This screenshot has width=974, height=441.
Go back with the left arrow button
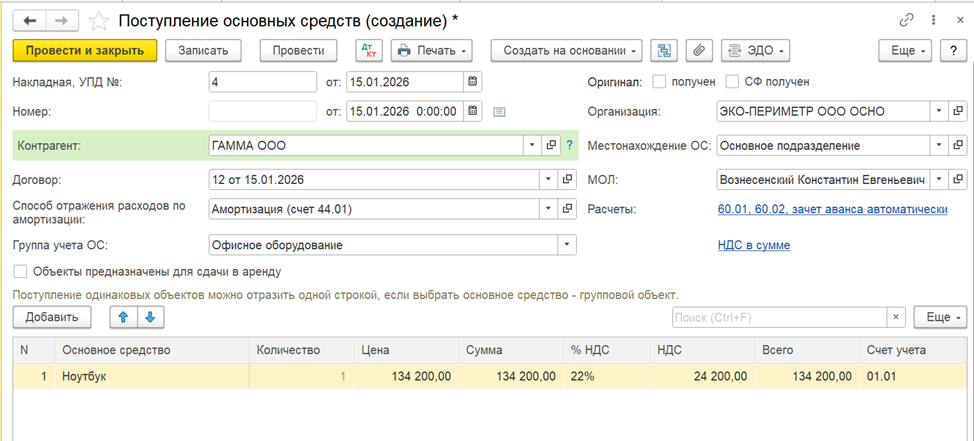click(x=29, y=20)
